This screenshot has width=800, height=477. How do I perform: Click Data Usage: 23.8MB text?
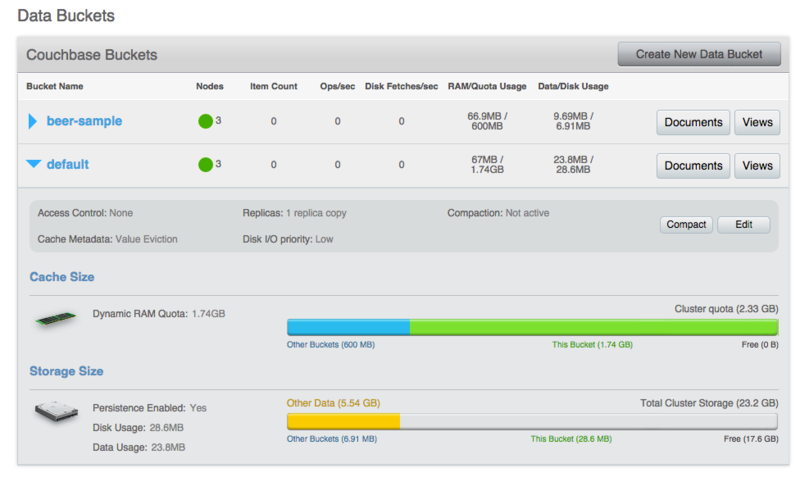(139, 447)
